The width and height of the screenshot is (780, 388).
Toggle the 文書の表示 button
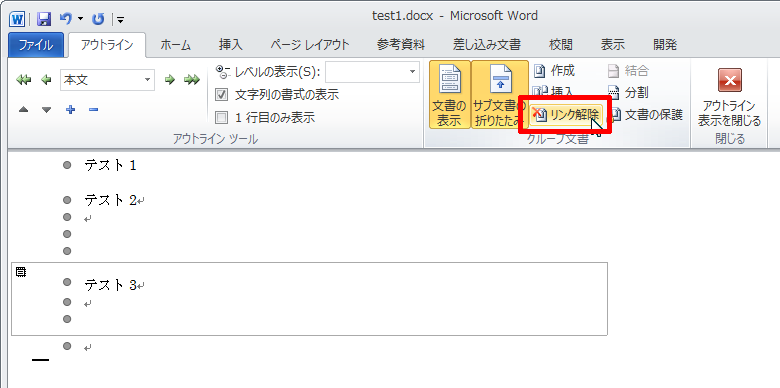(x=449, y=95)
